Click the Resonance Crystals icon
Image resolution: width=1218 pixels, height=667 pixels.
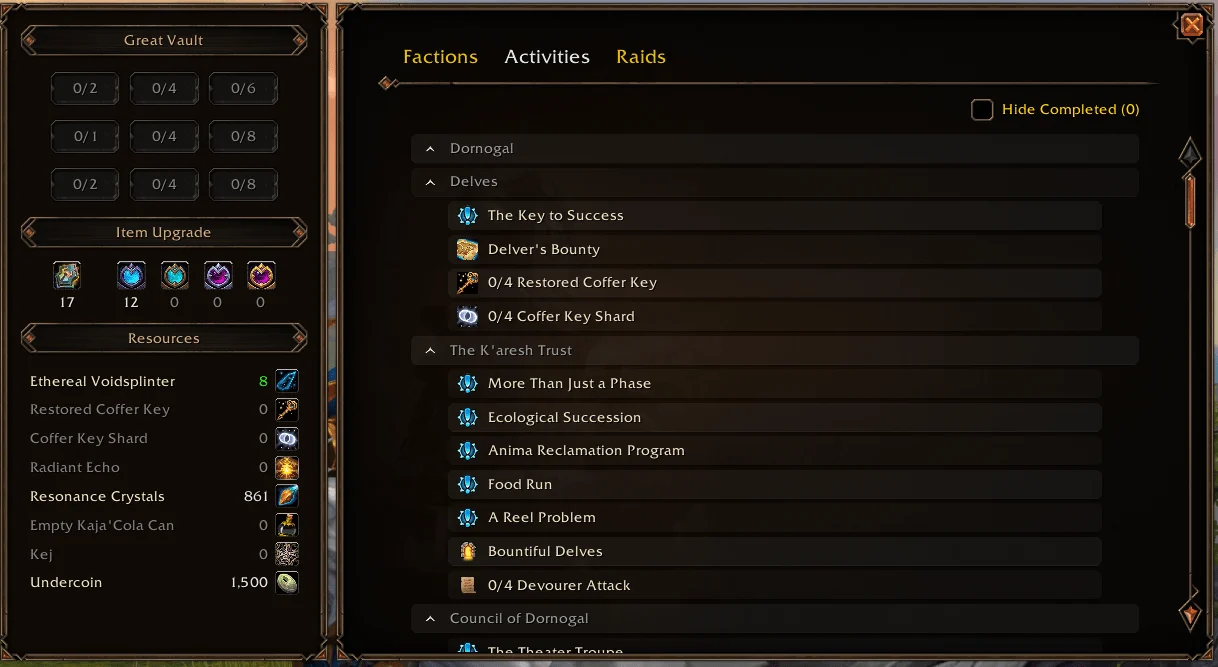point(287,496)
